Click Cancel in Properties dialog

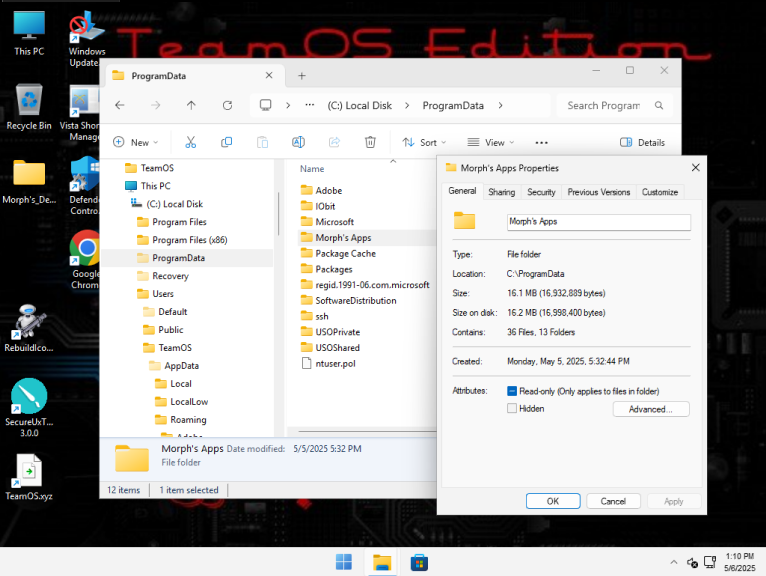click(x=613, y=501)
